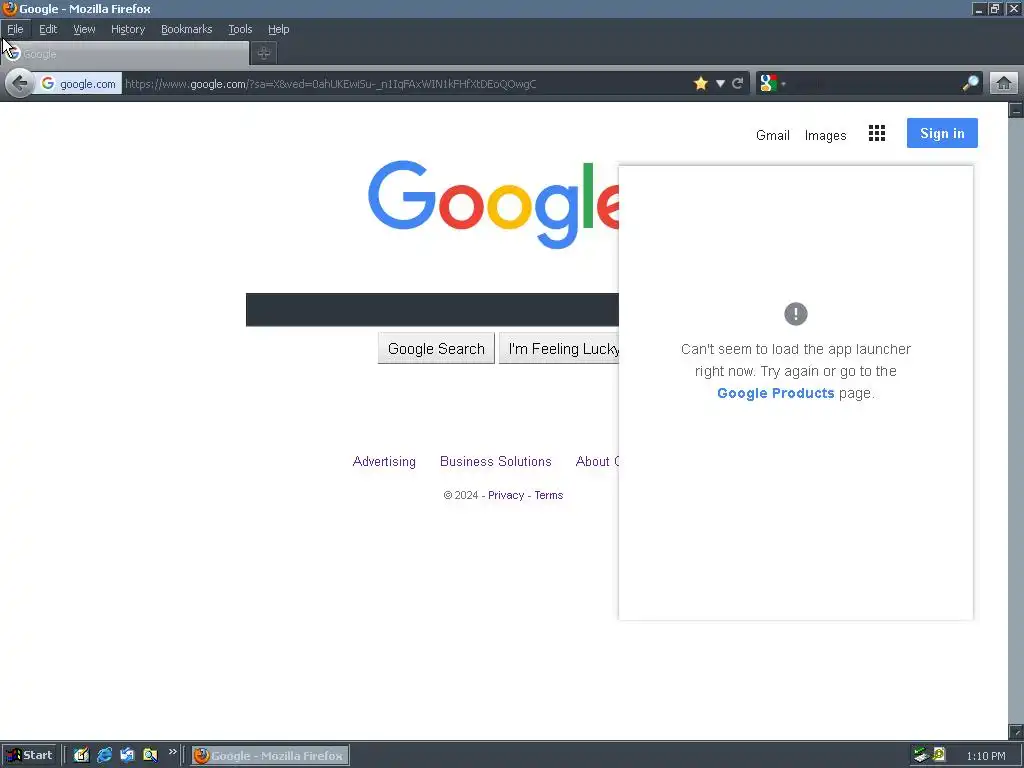1024x768 pixels.
Task: Focus the dark Google search input box
Action: 432,310
